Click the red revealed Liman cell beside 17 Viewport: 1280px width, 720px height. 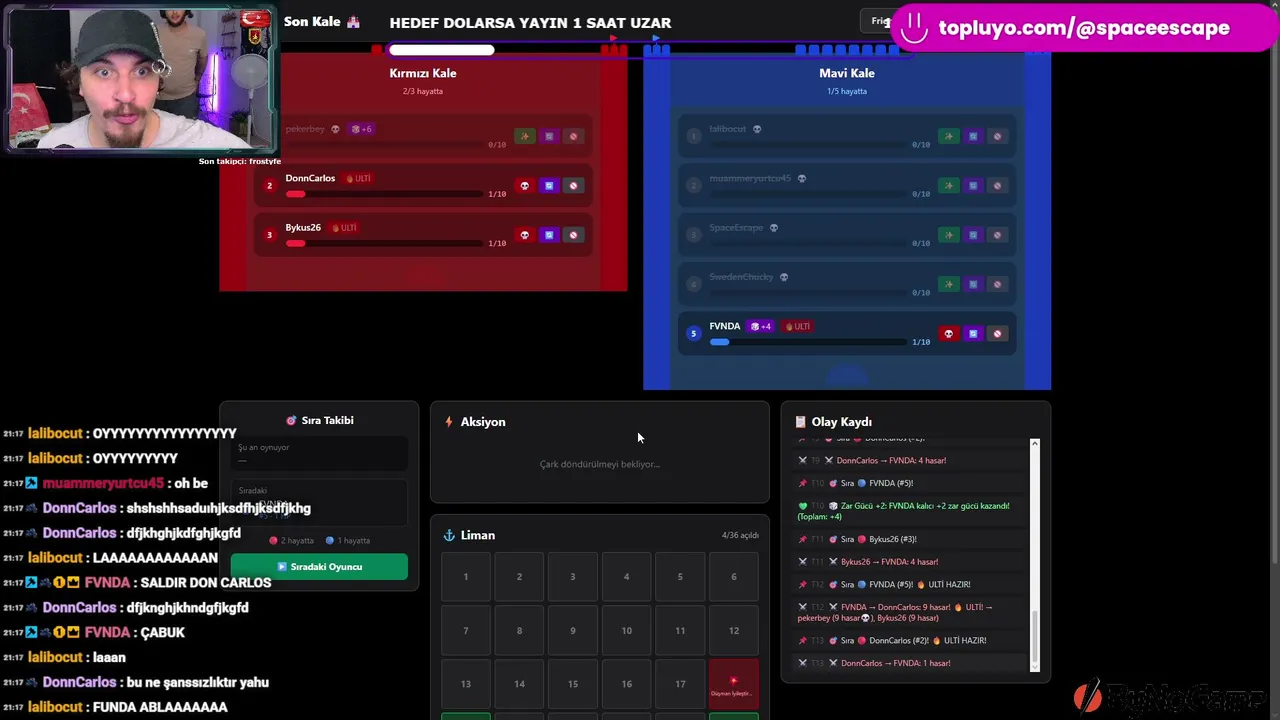(734, 684)
